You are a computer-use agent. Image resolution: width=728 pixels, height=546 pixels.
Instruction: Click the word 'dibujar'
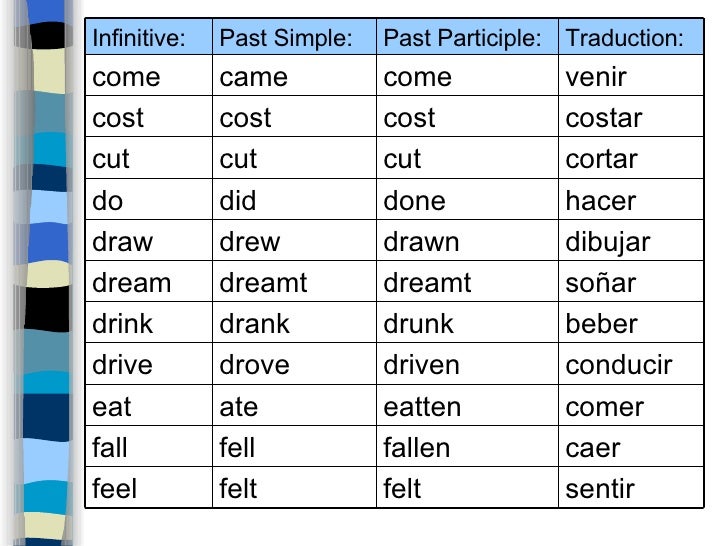[x=608, y=242]
